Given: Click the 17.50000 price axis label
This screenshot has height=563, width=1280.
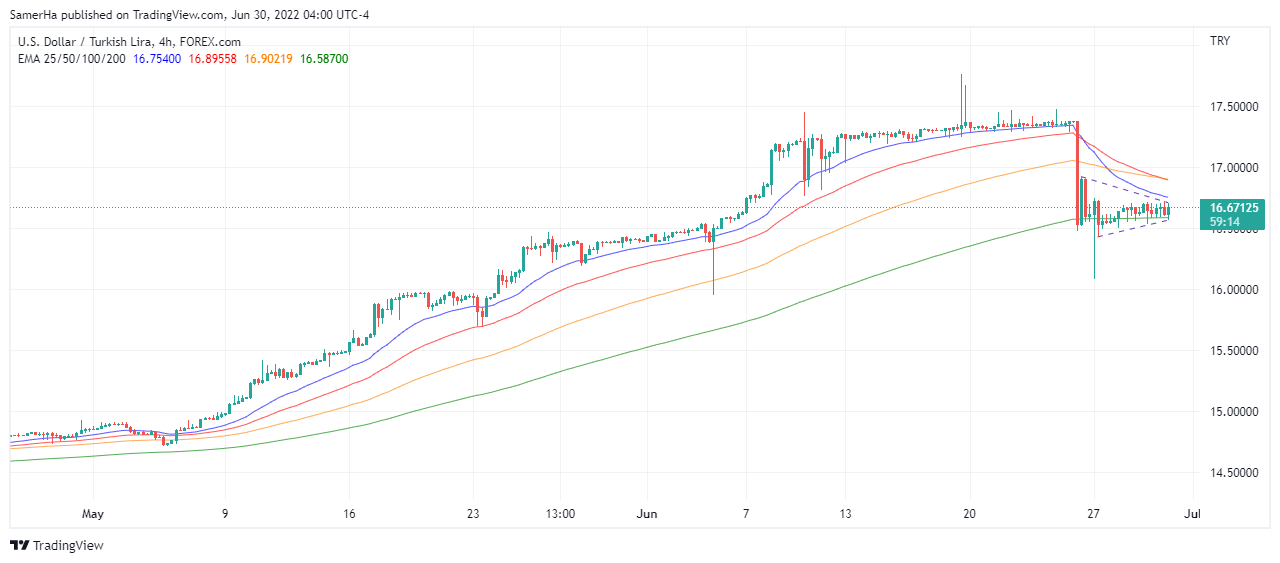Looking at the screenshot, I should tap(1231, 106).
